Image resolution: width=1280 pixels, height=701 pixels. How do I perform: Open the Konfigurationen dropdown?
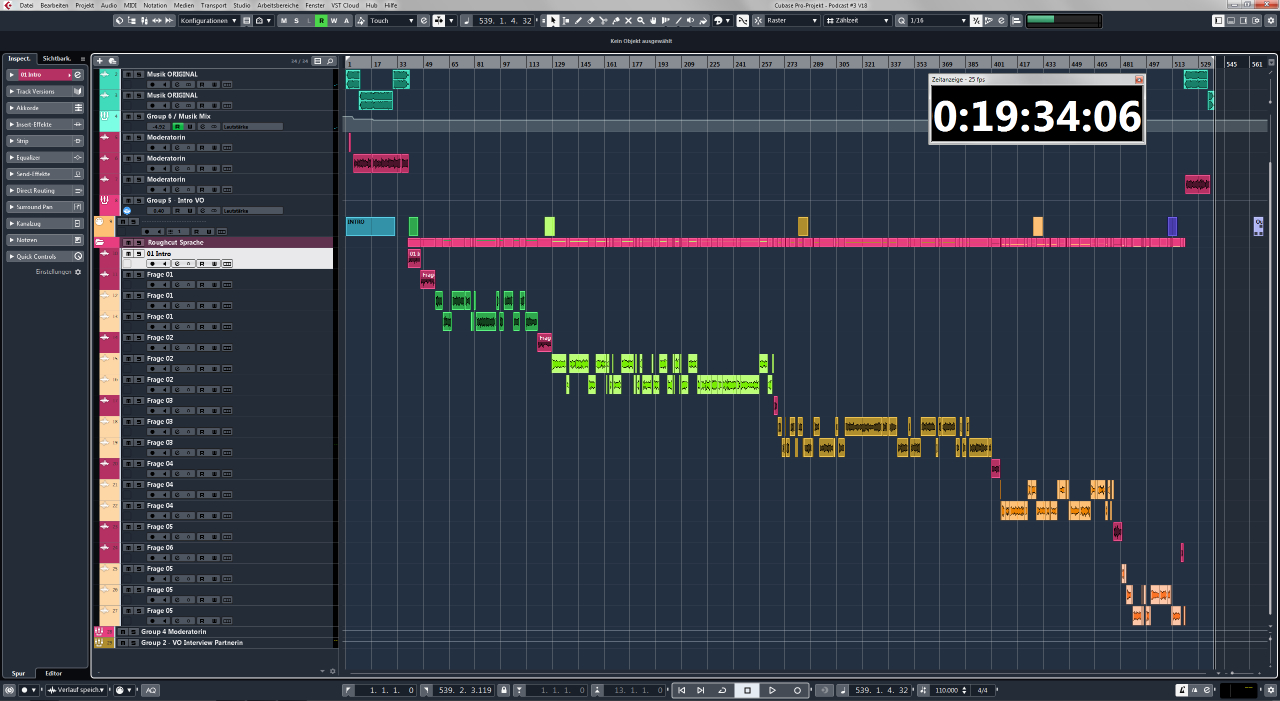tap(209, 21)
